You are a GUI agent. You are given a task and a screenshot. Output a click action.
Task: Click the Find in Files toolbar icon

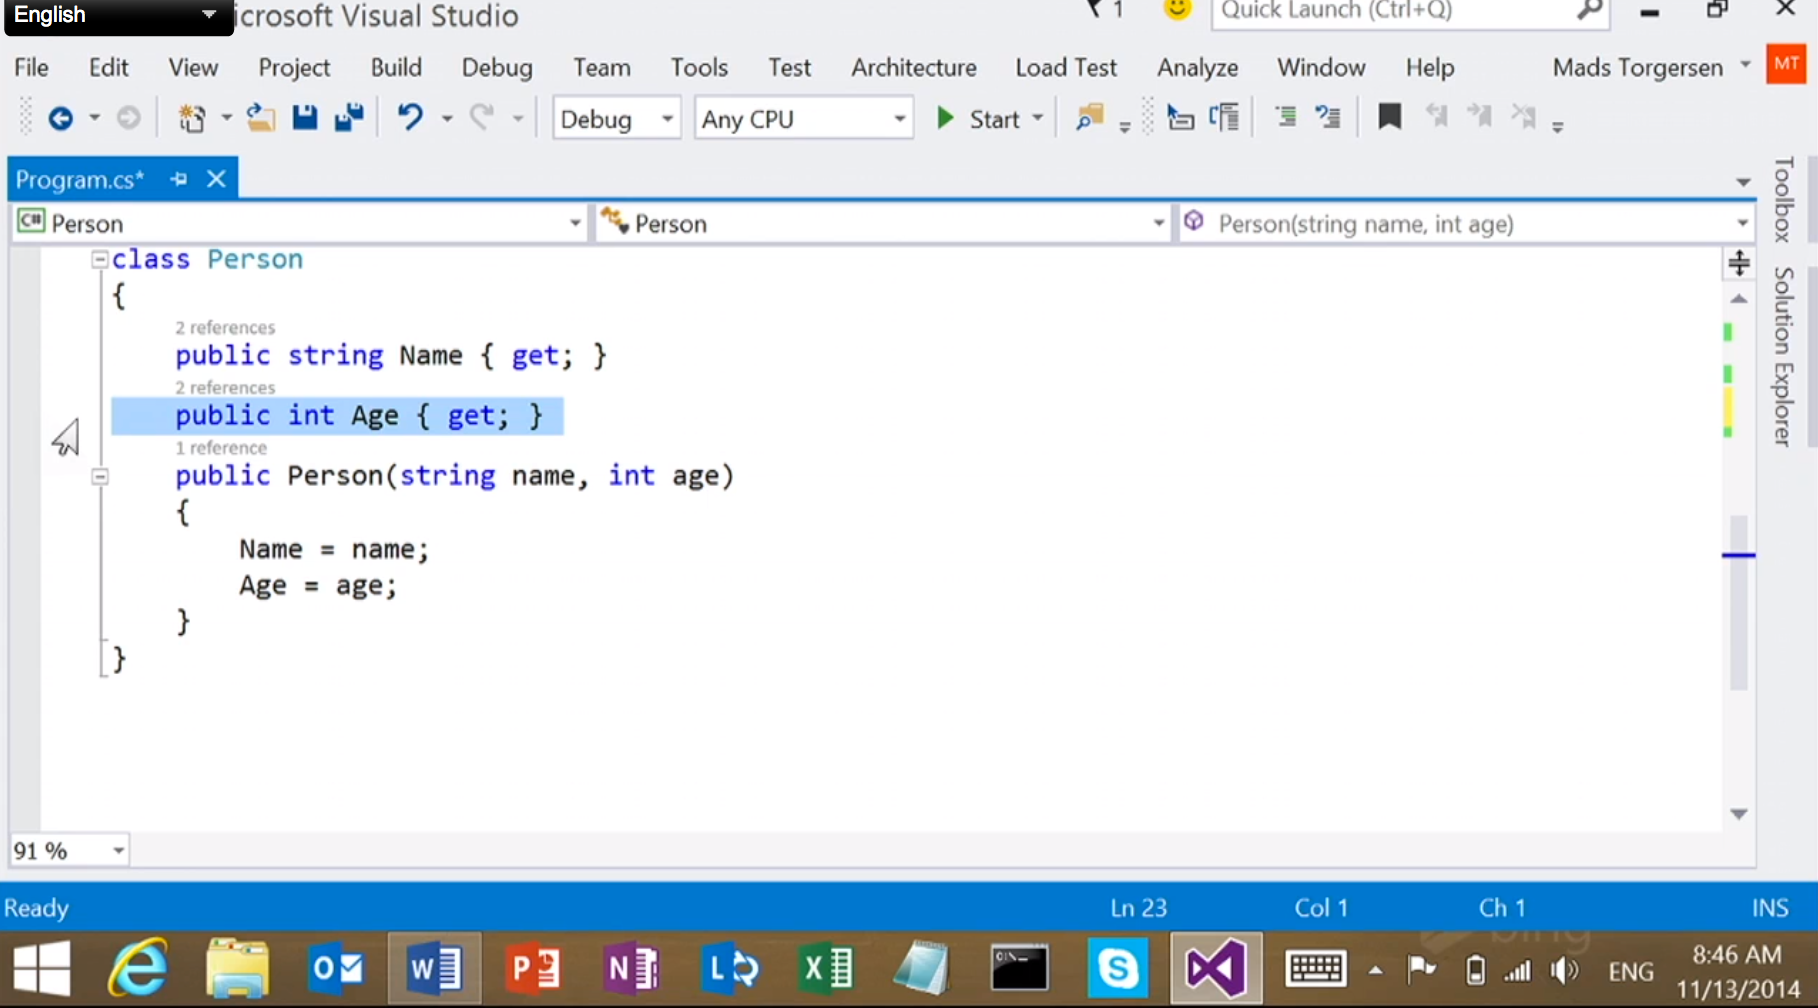coord(1090,118)
